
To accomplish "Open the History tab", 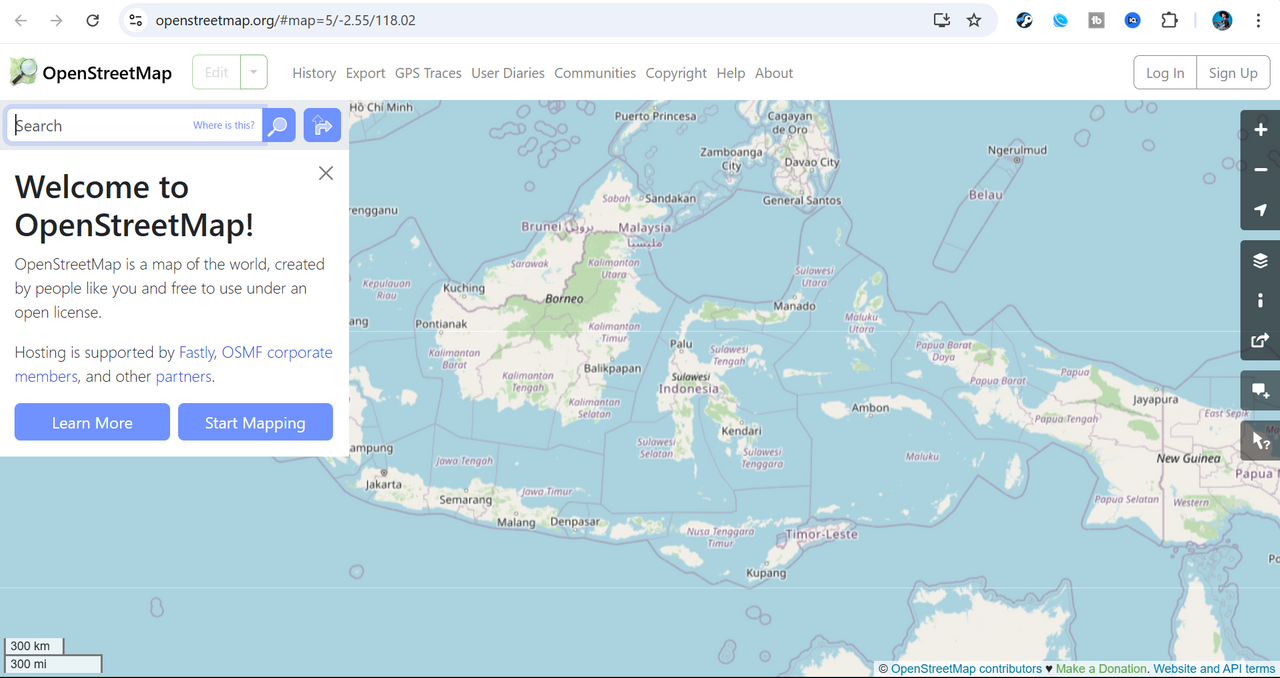I will point(314,73).
